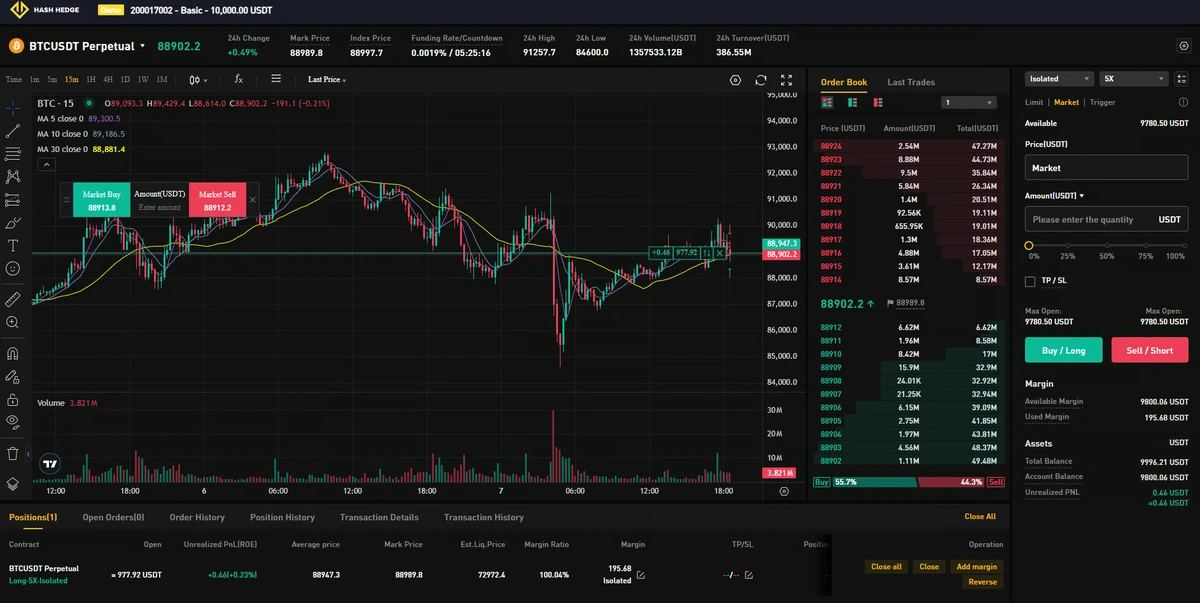Switch chart interval to 4H
The image size is (1200, 603).
(x=108, y=79)
